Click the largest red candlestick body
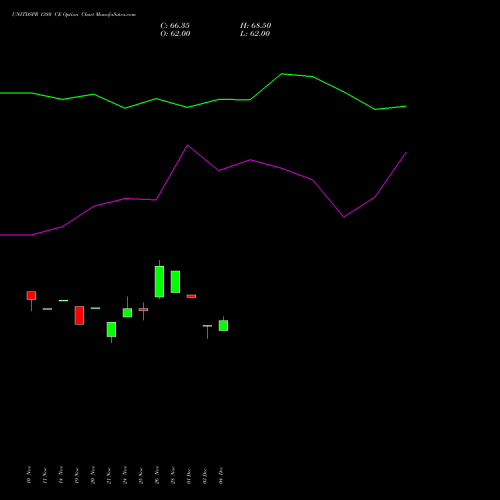This screenshot has height=500, width=500. (x=79, y=315)
